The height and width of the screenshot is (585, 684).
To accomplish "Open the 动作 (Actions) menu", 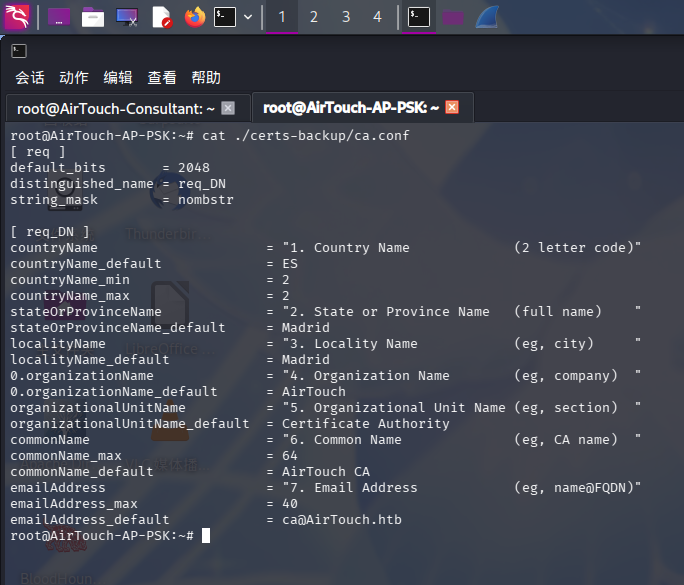I will 74,78.
